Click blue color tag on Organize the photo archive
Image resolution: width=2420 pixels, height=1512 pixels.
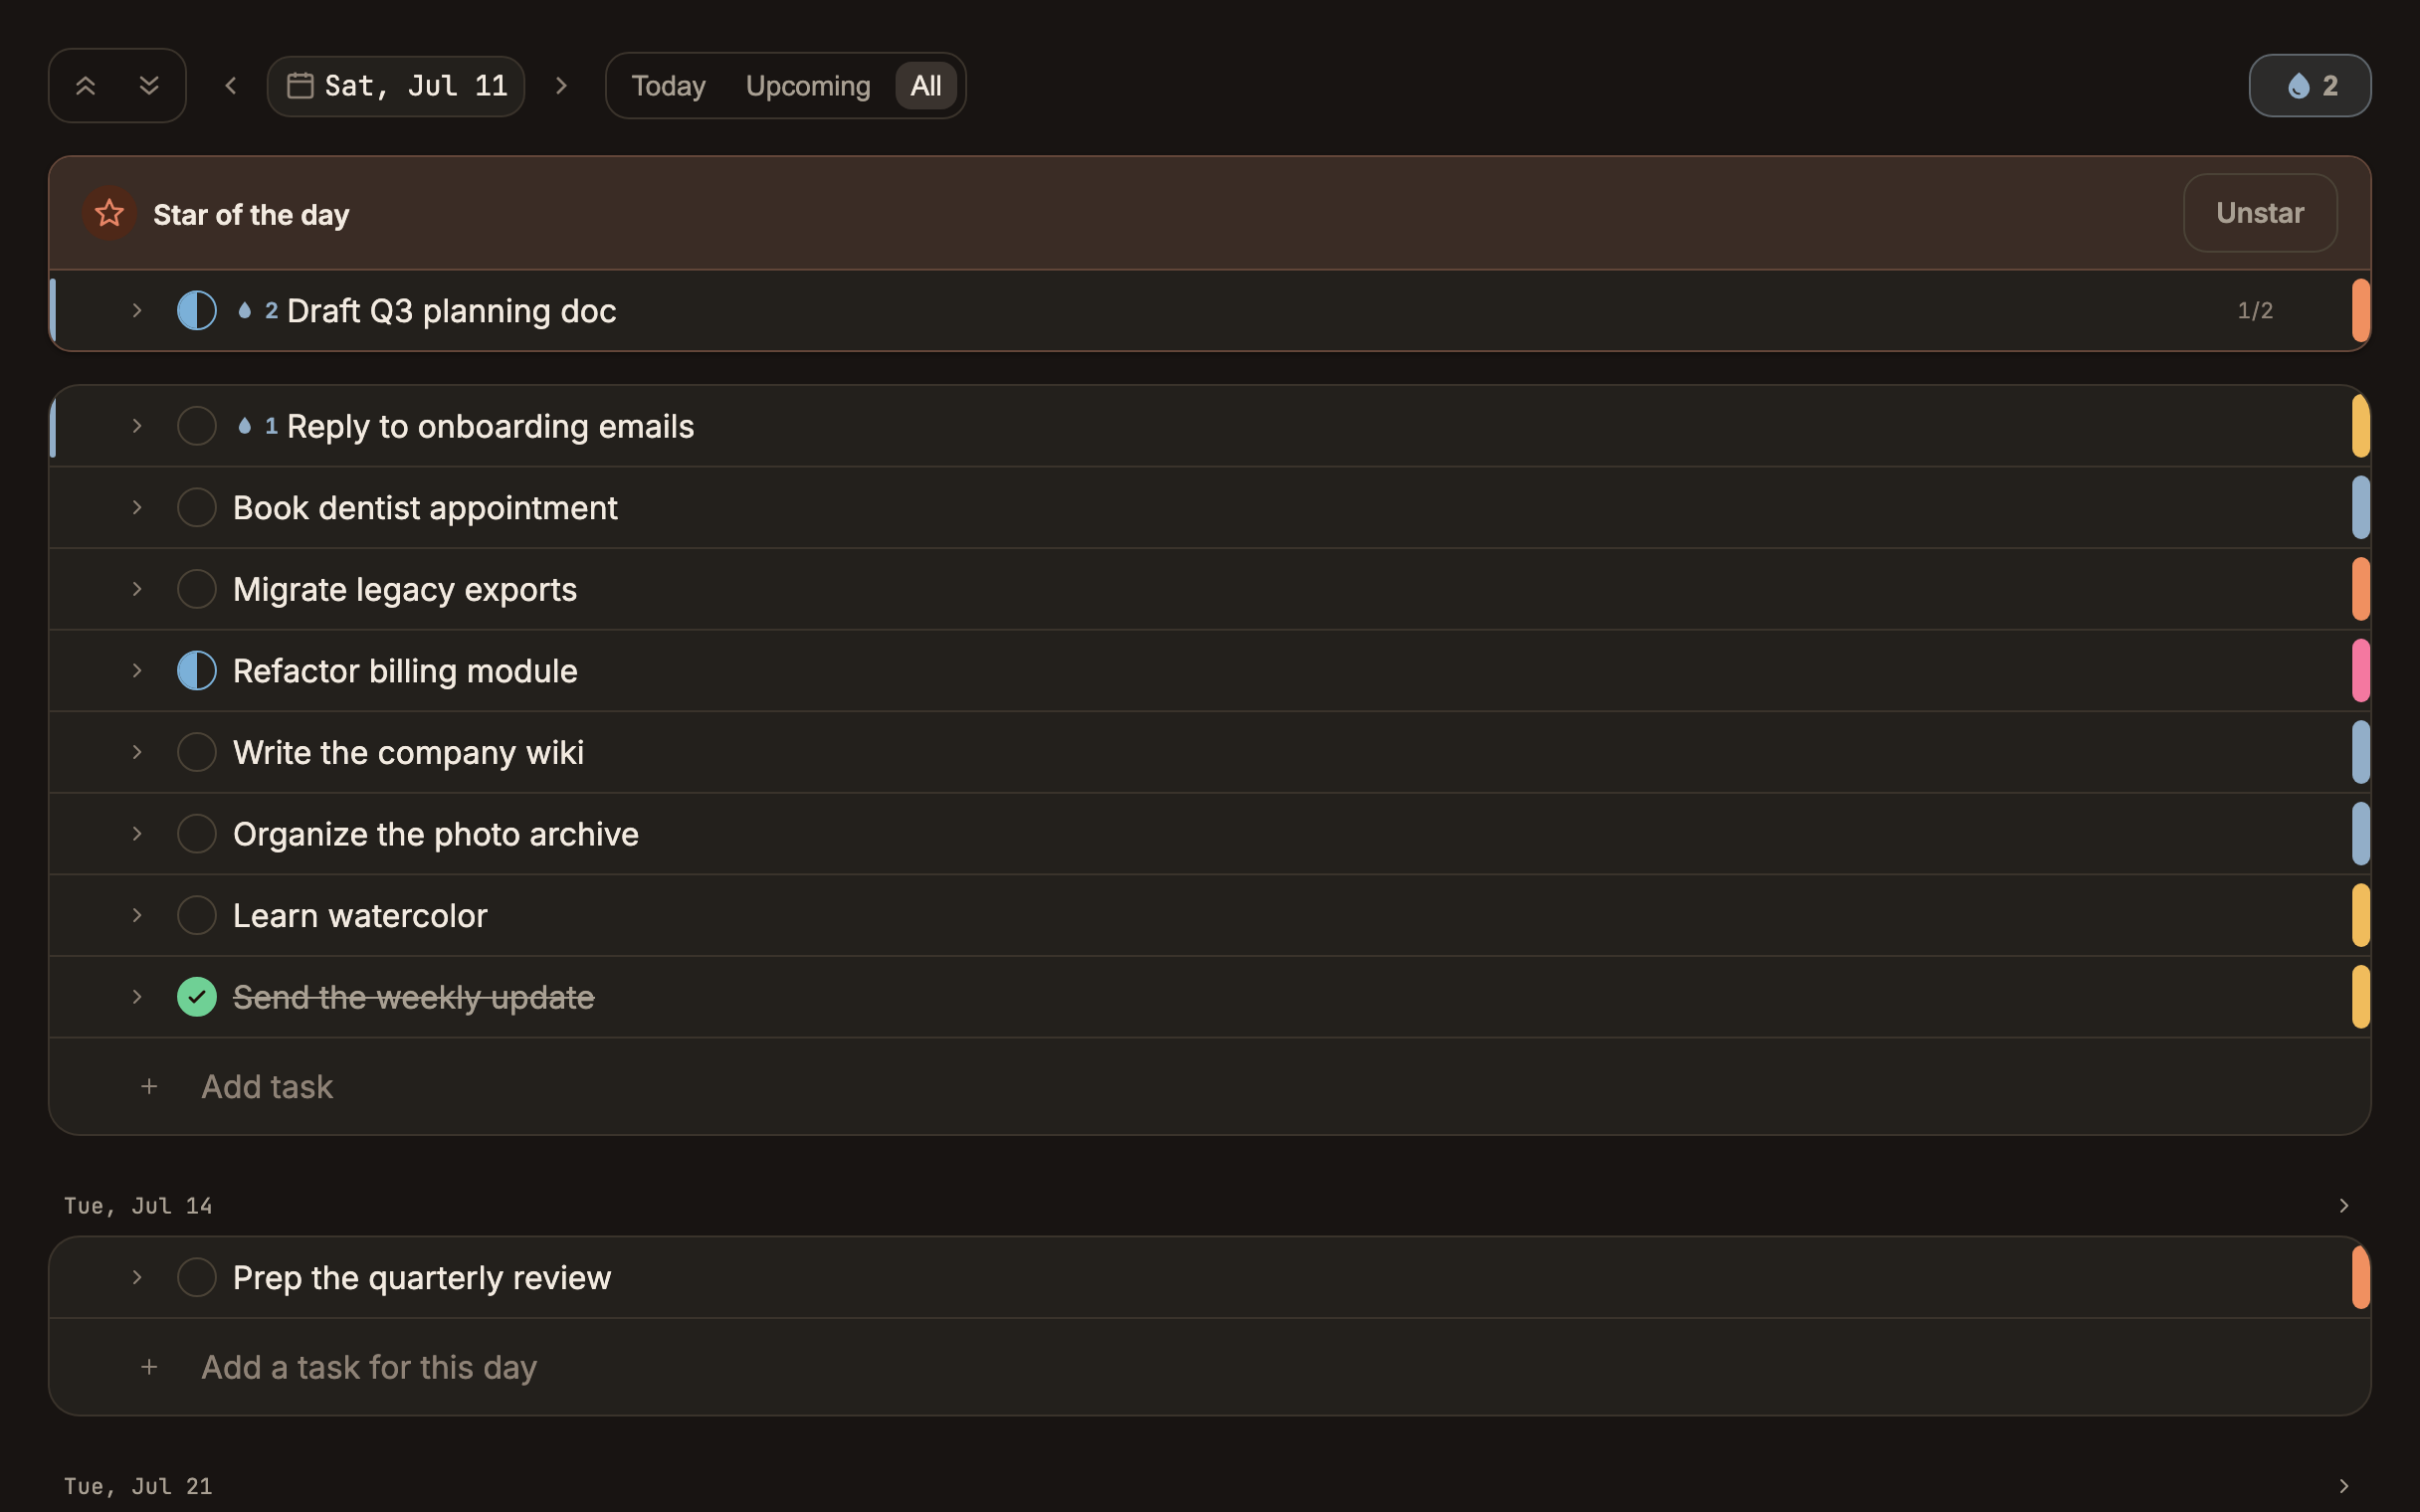tap(2360, 834)
